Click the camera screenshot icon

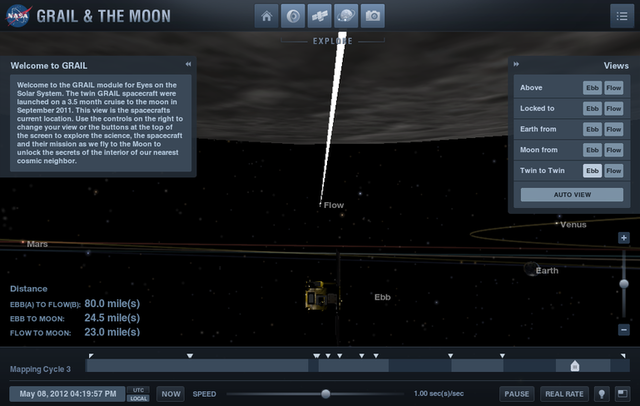pos(373,16)
